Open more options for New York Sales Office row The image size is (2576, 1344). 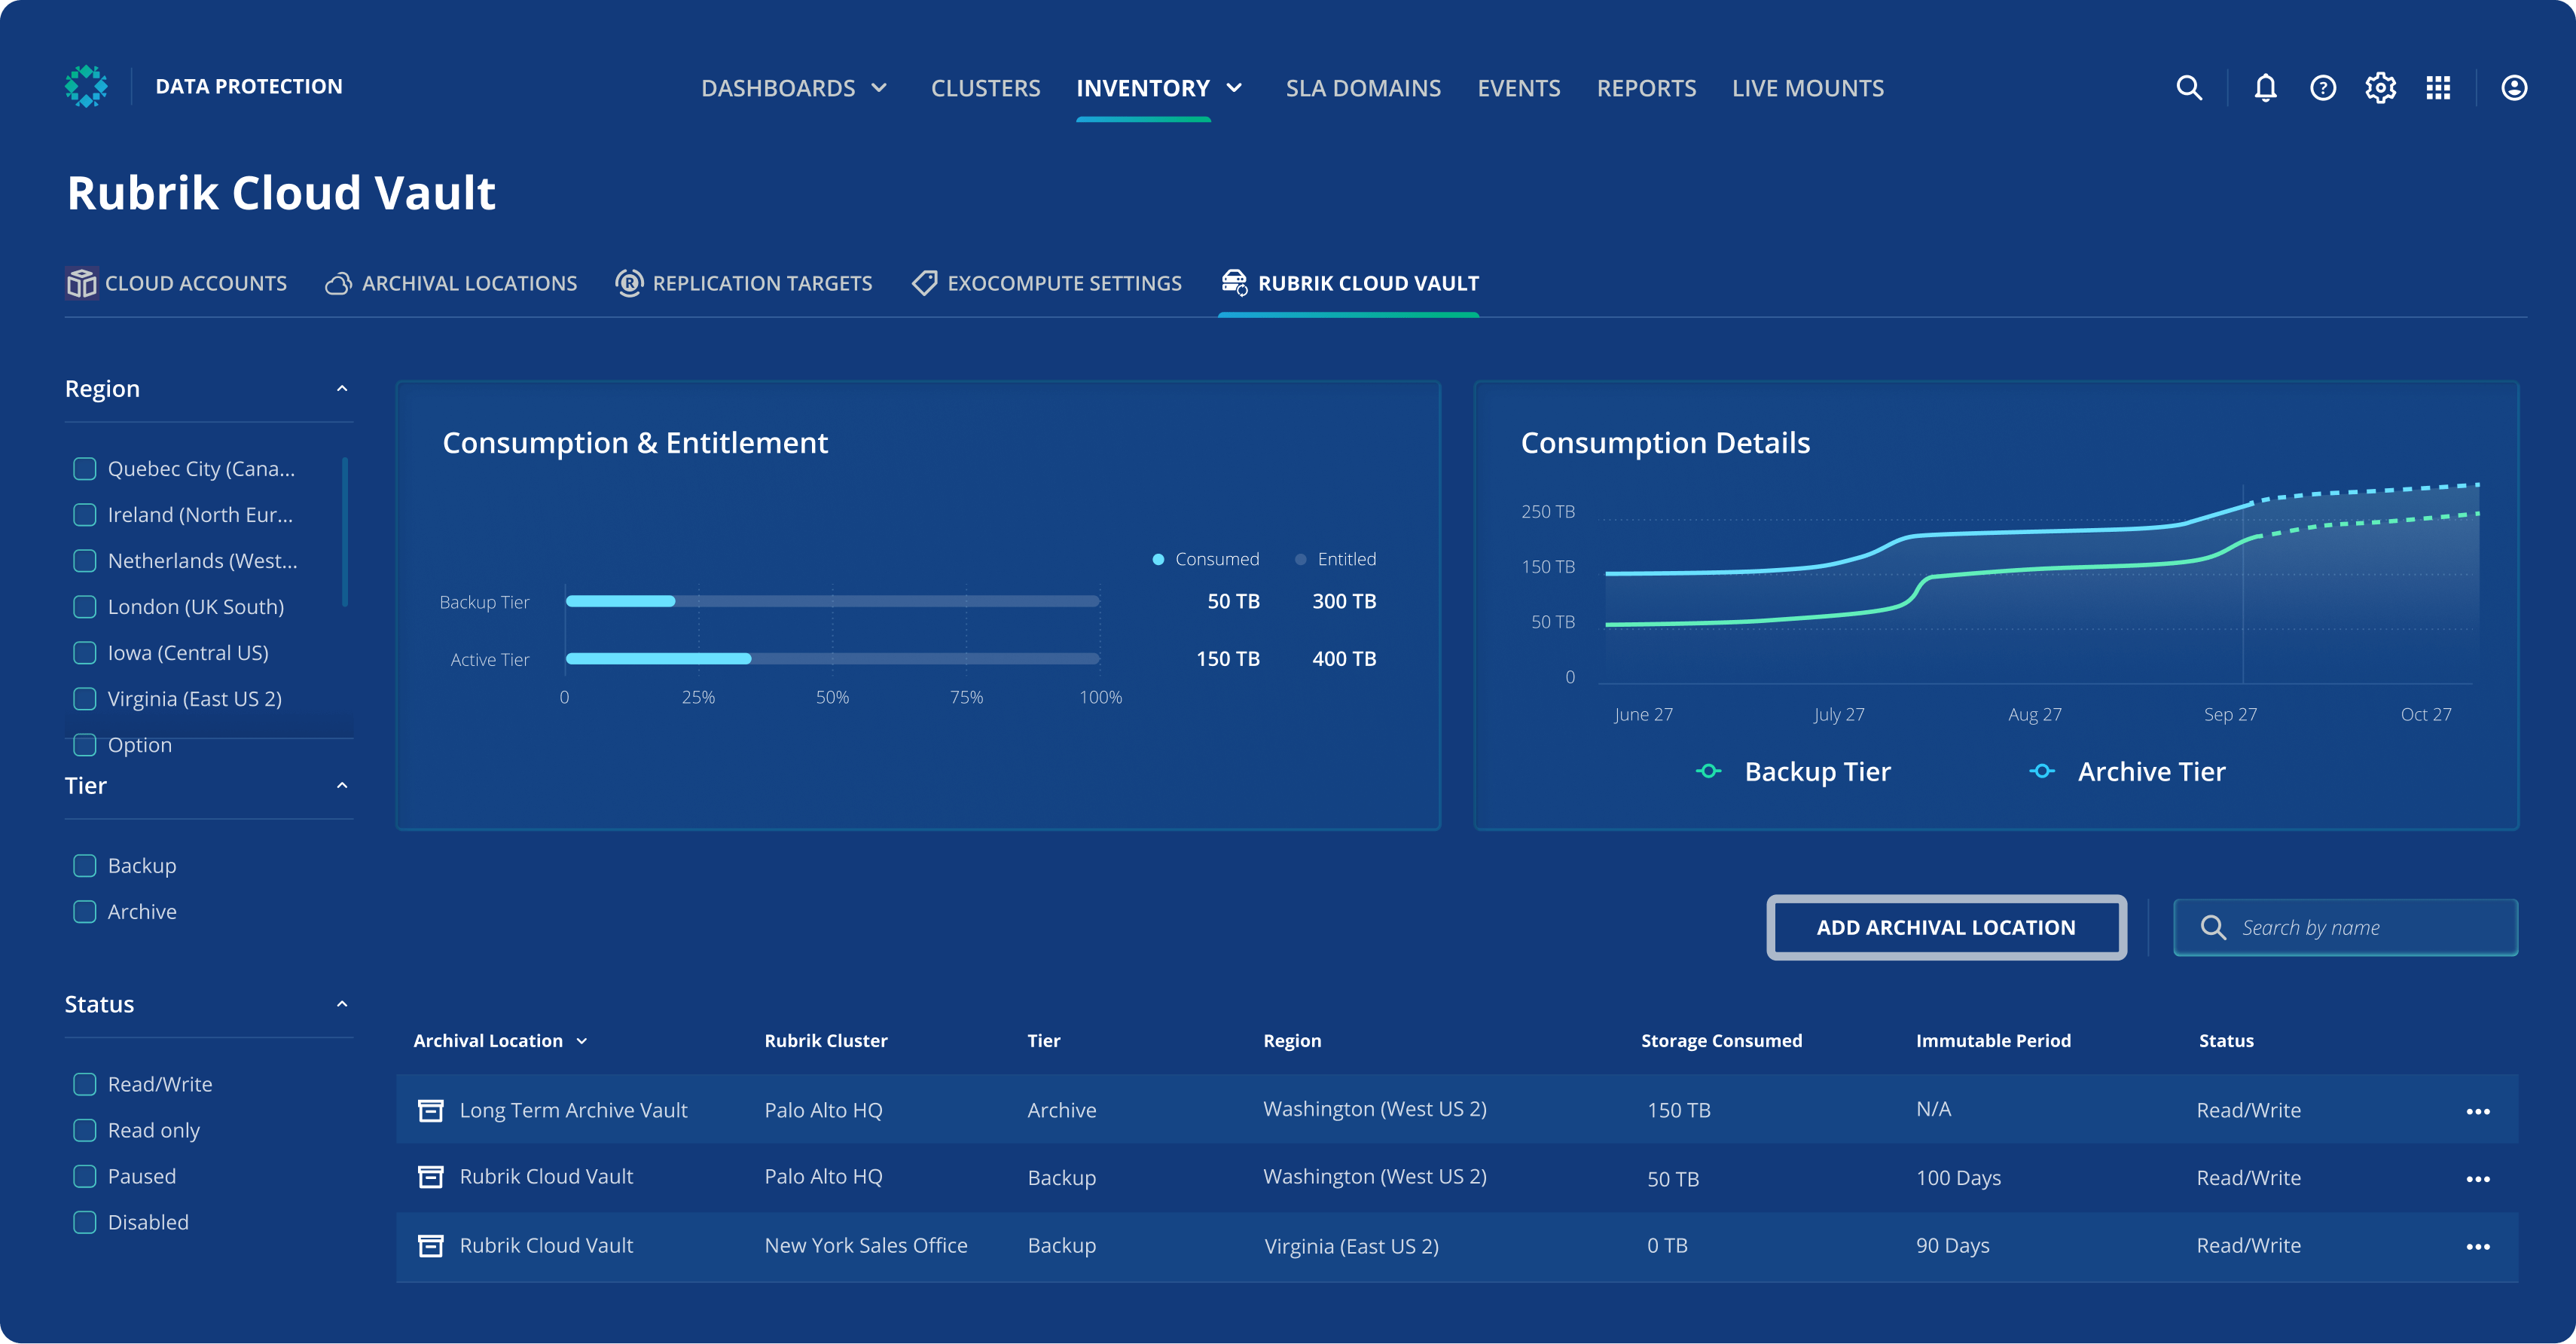click(x=2478, y=1246)
